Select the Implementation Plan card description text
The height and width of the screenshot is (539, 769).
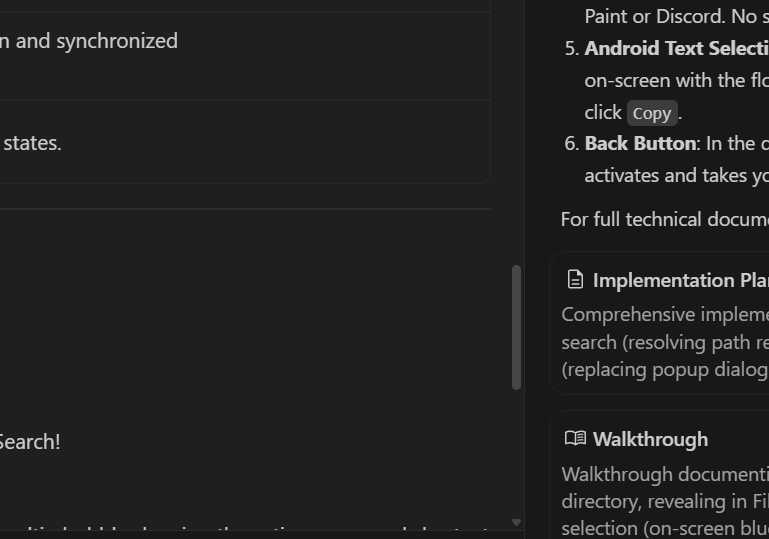(665, 342)
